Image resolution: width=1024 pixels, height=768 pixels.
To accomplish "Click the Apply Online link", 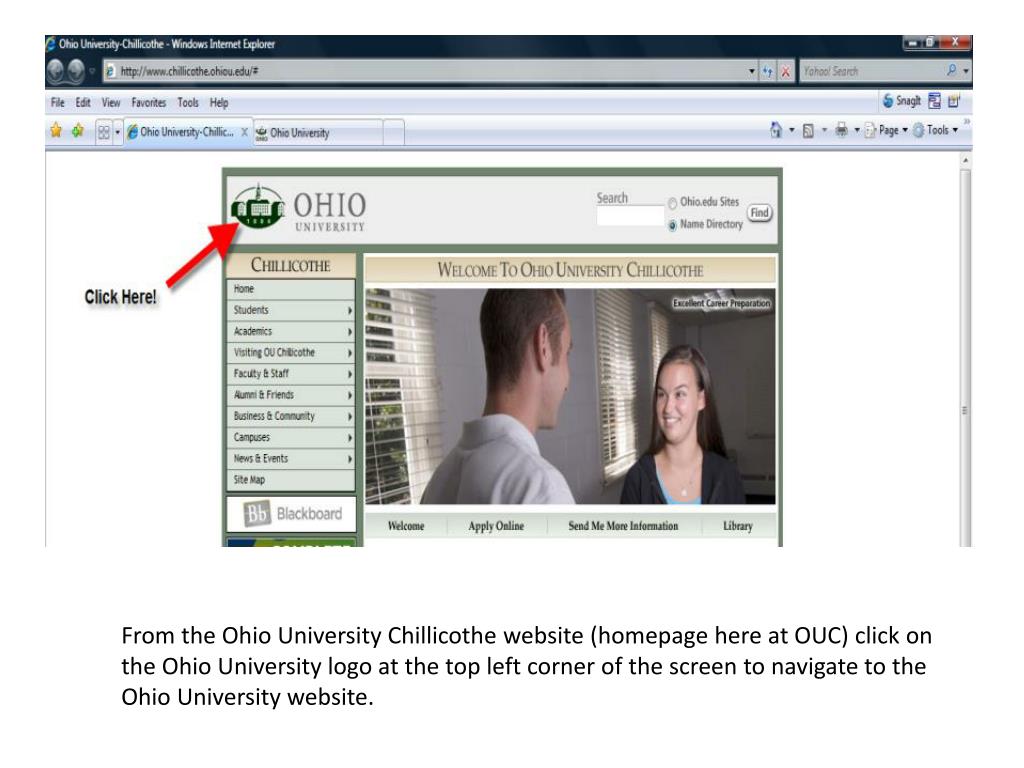I will 496,526.
